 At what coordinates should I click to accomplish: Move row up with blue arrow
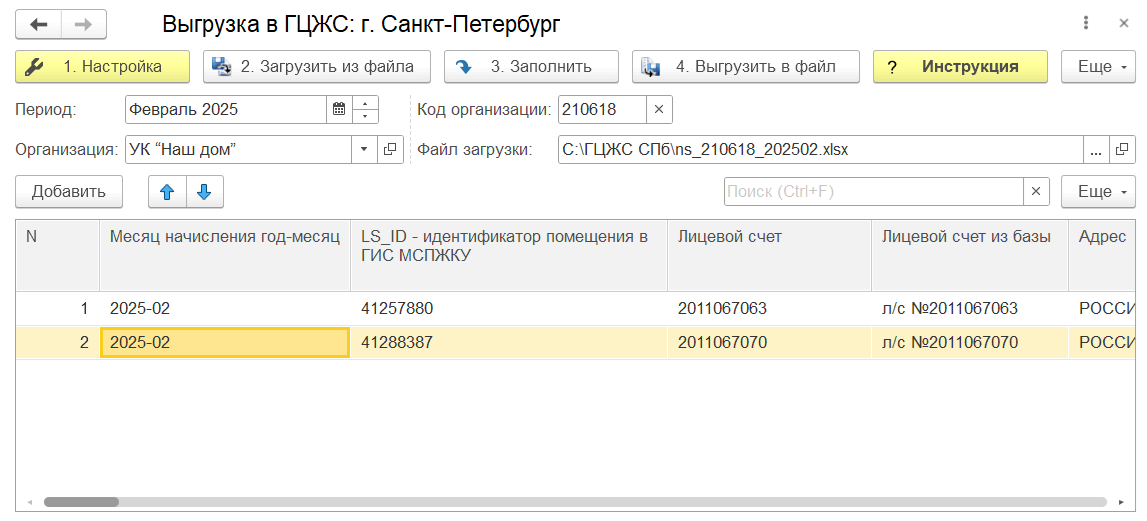click(x=167, y=192)
